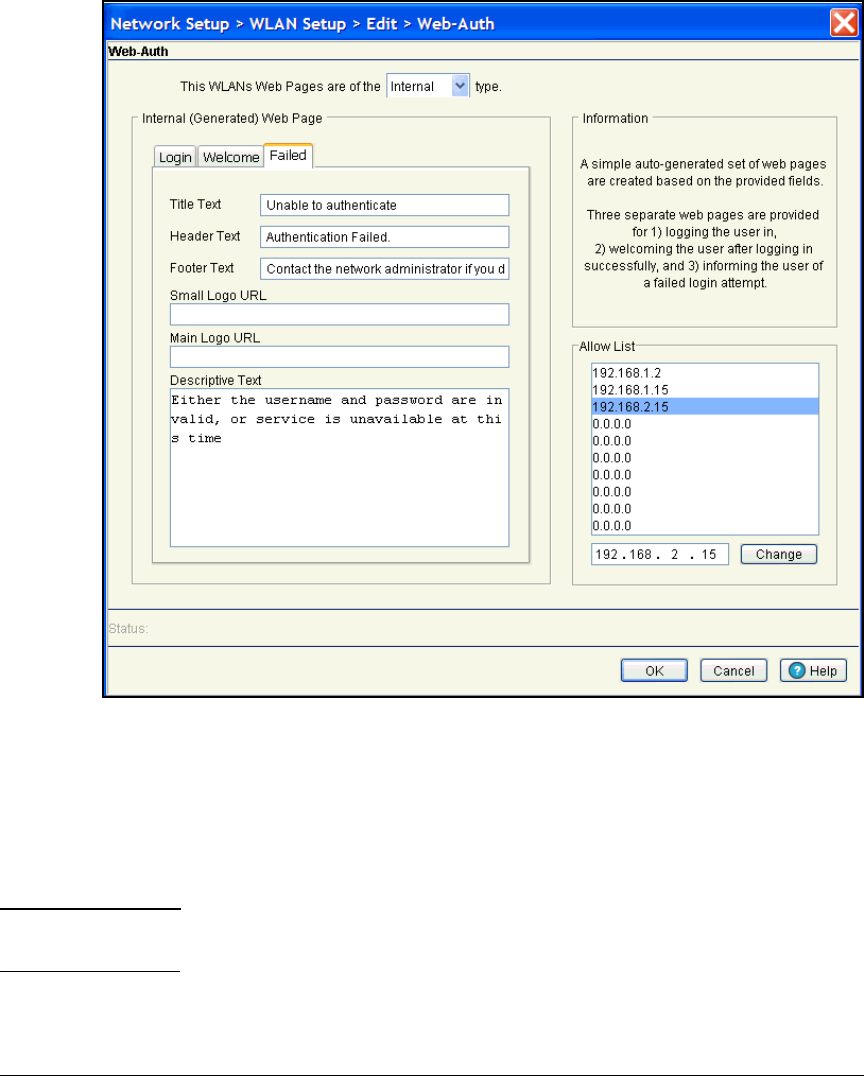
Task: Open the Internal web page type dropdown
Action: tap(428, 86)
